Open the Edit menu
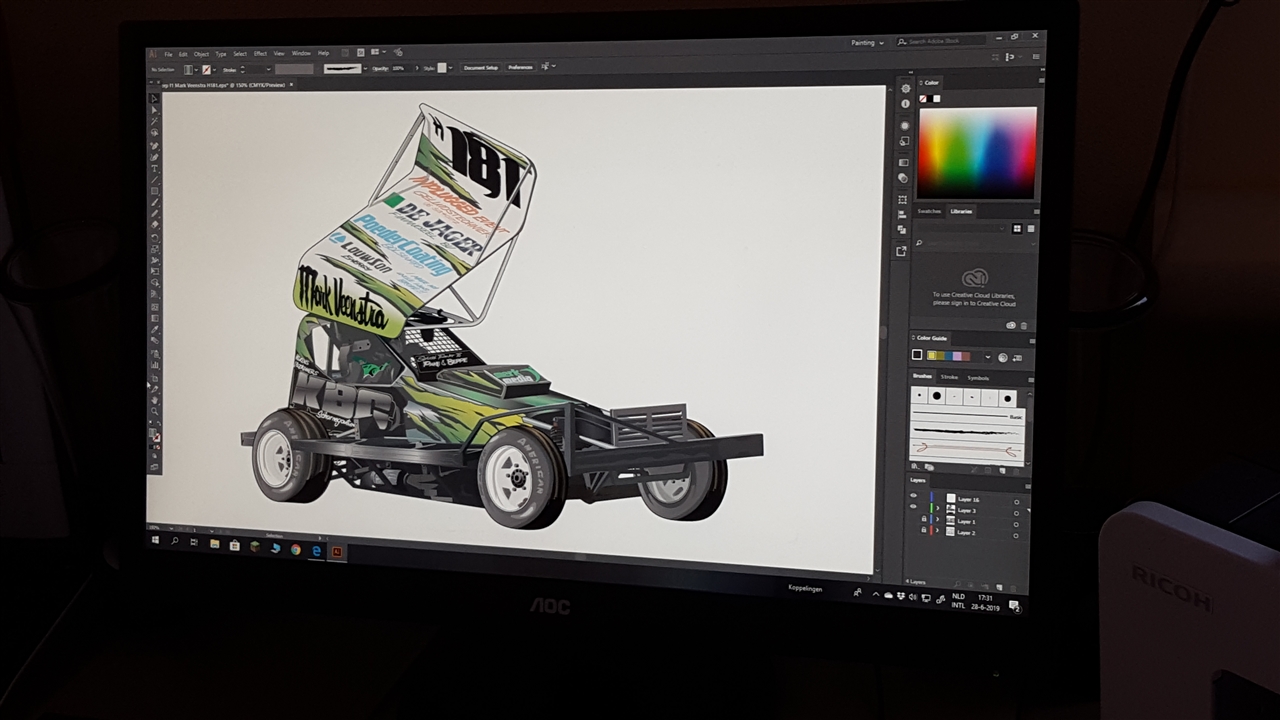Viewport: 1280px width, 720px height. 183,54
